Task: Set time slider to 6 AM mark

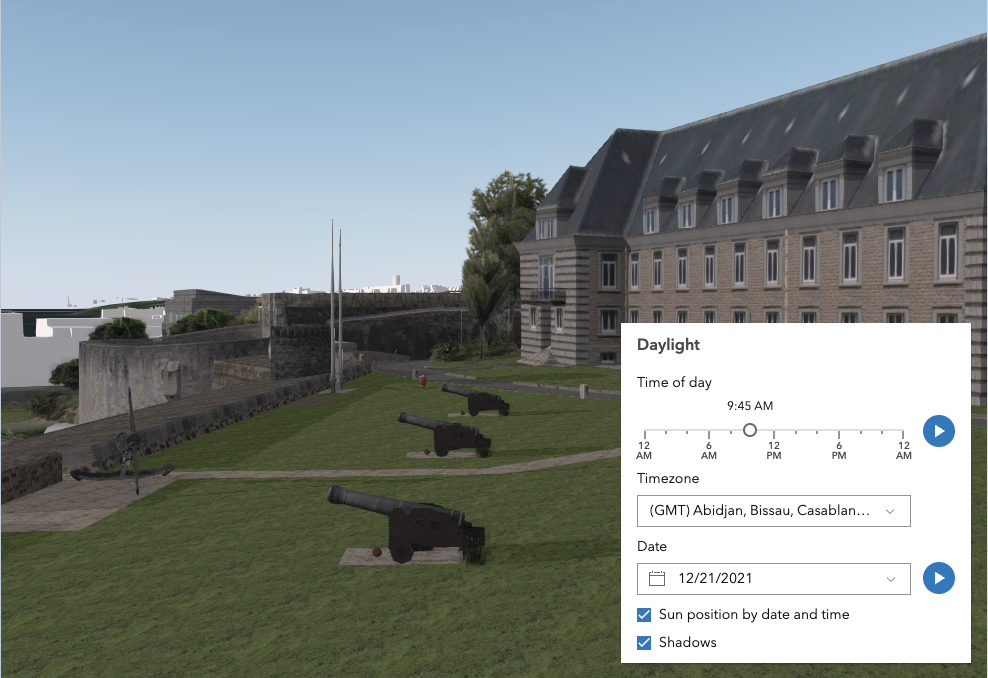Action: click(709, 431)
